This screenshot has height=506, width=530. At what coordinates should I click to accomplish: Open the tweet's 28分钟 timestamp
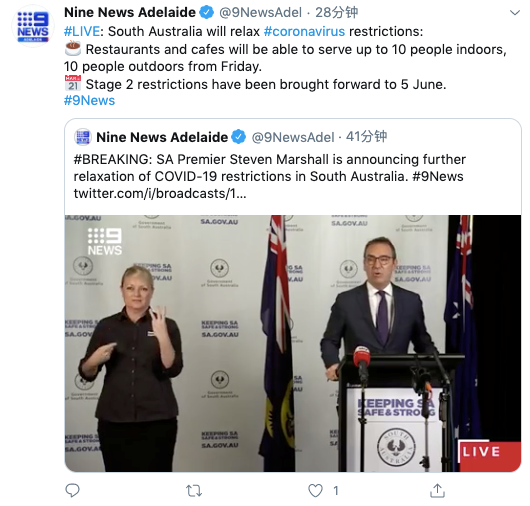point(337,13)
